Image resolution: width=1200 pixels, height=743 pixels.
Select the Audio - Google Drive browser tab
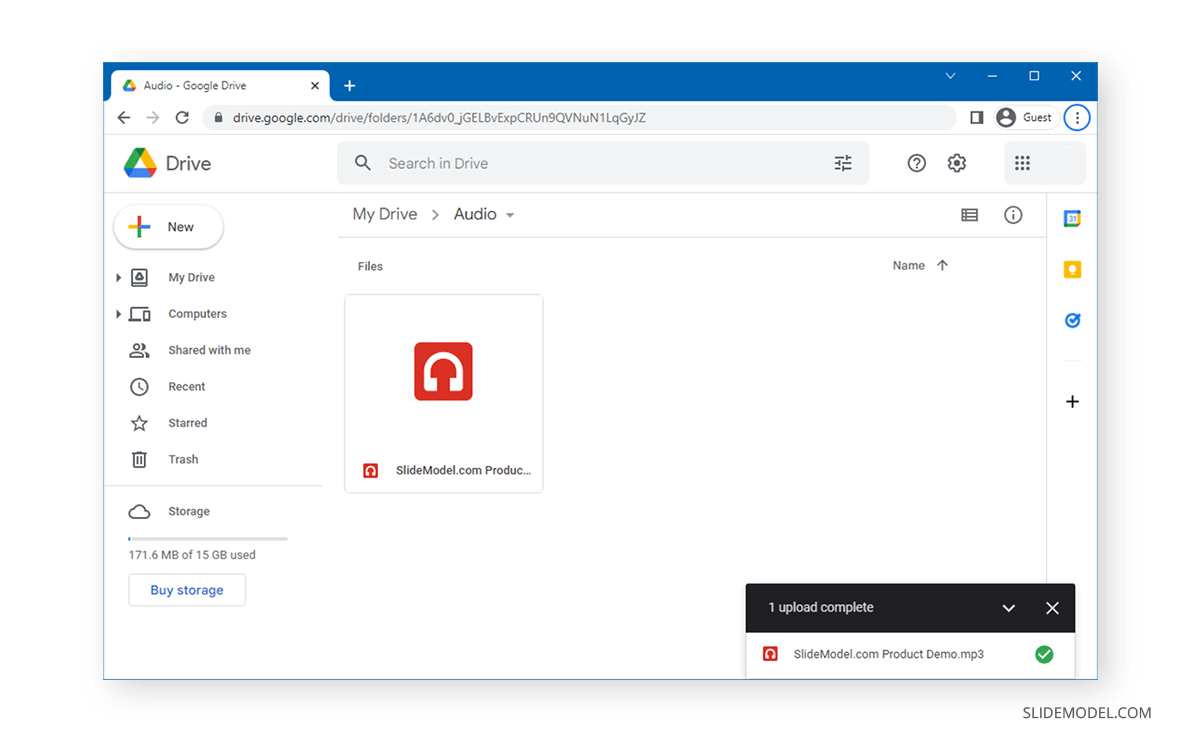tap(219, 86)
